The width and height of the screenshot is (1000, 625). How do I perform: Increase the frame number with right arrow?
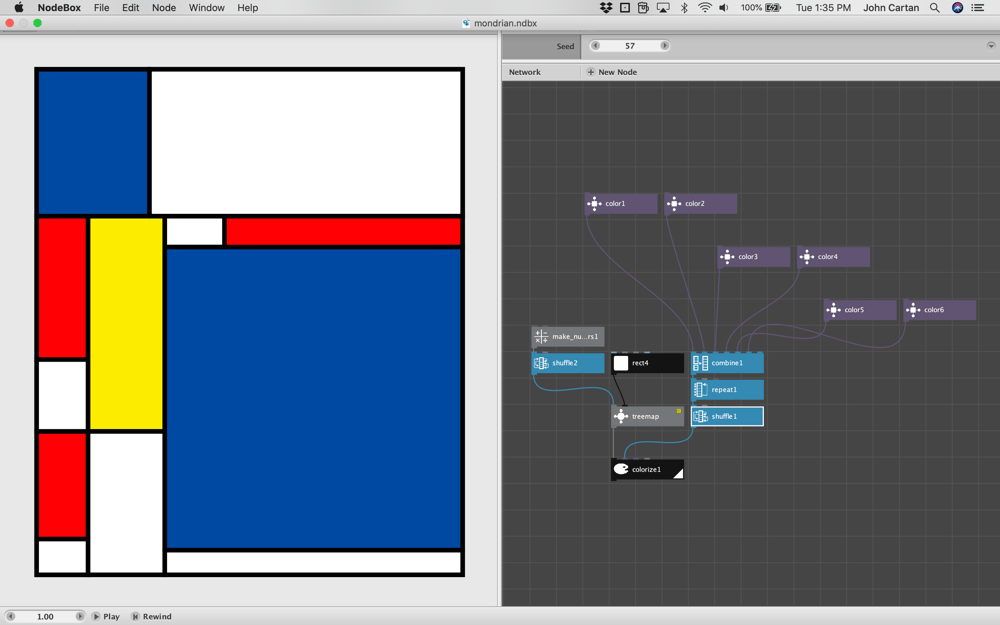point(80,616)
